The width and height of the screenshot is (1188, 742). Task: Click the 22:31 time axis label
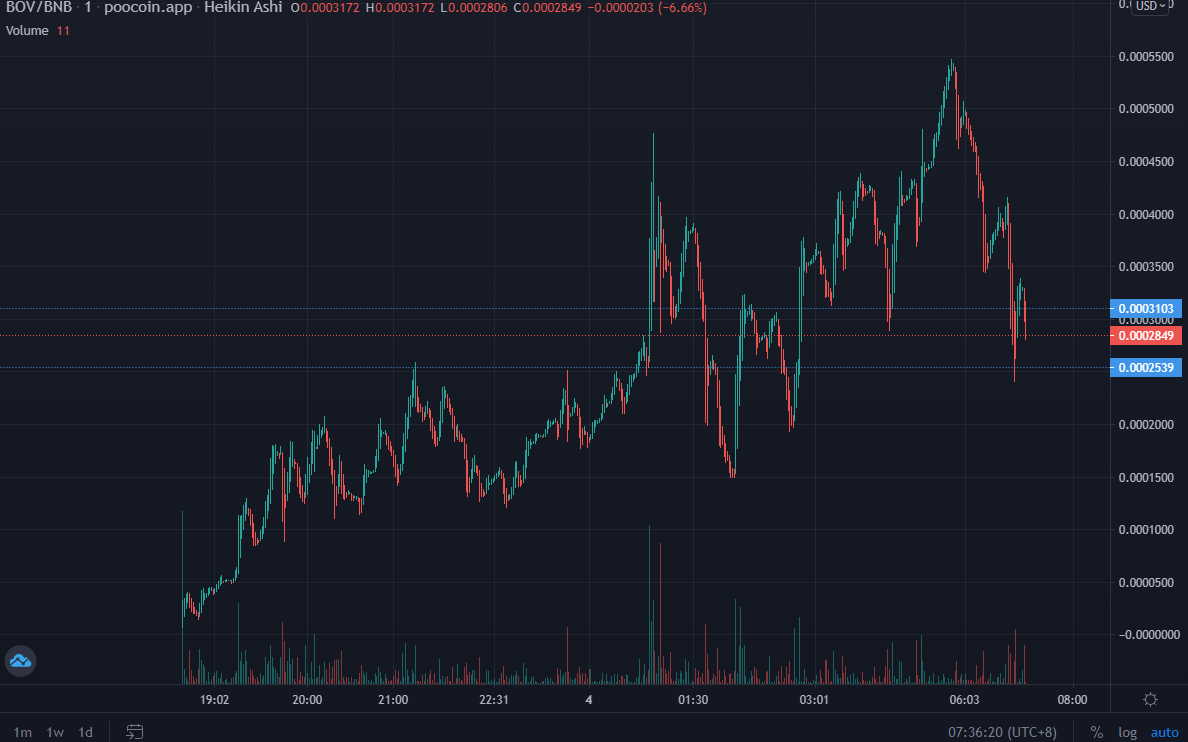click(493, 700)
